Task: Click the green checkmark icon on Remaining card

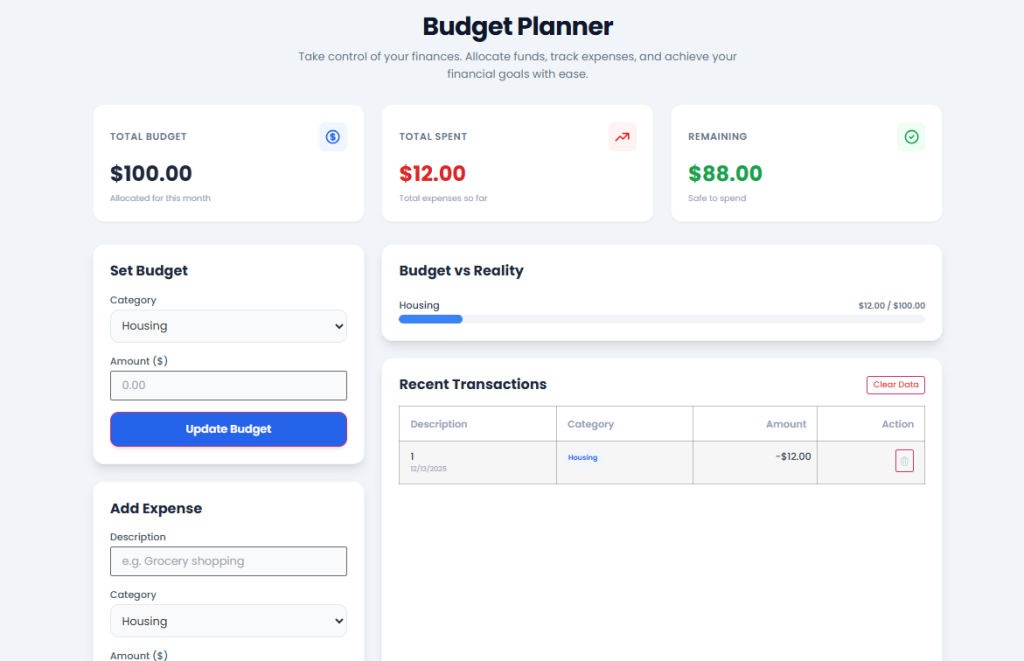Action: (x=911, y=136)
